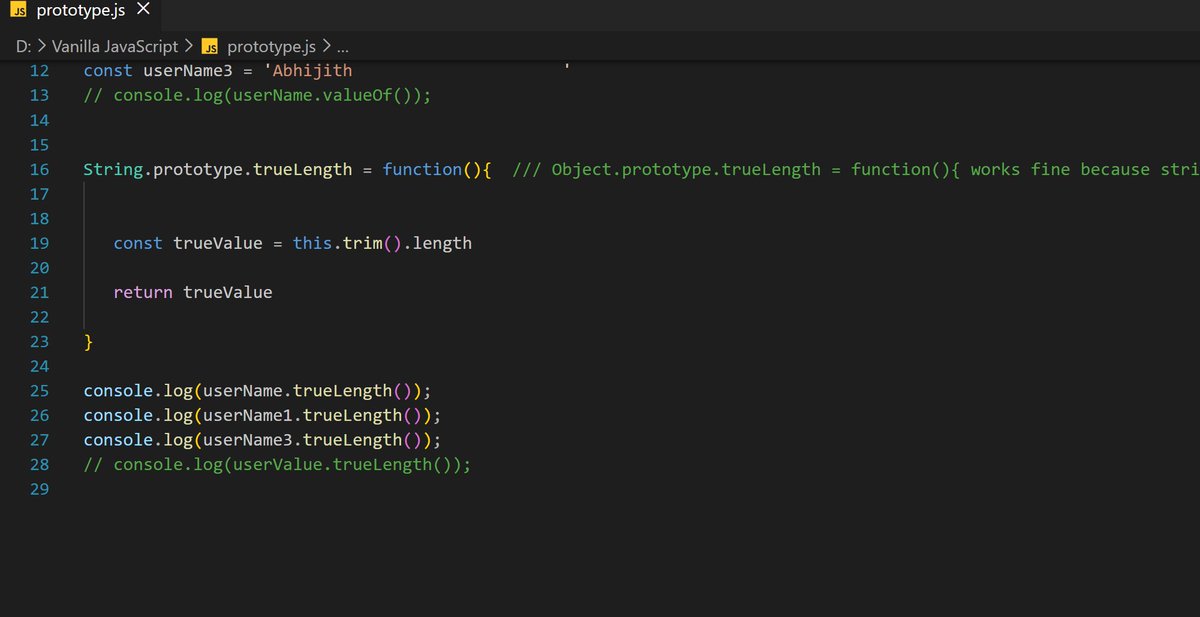Click the JS file icon in the breadcrumb bar
Viewport: 1200px width, 617px height.
point(210,46)
